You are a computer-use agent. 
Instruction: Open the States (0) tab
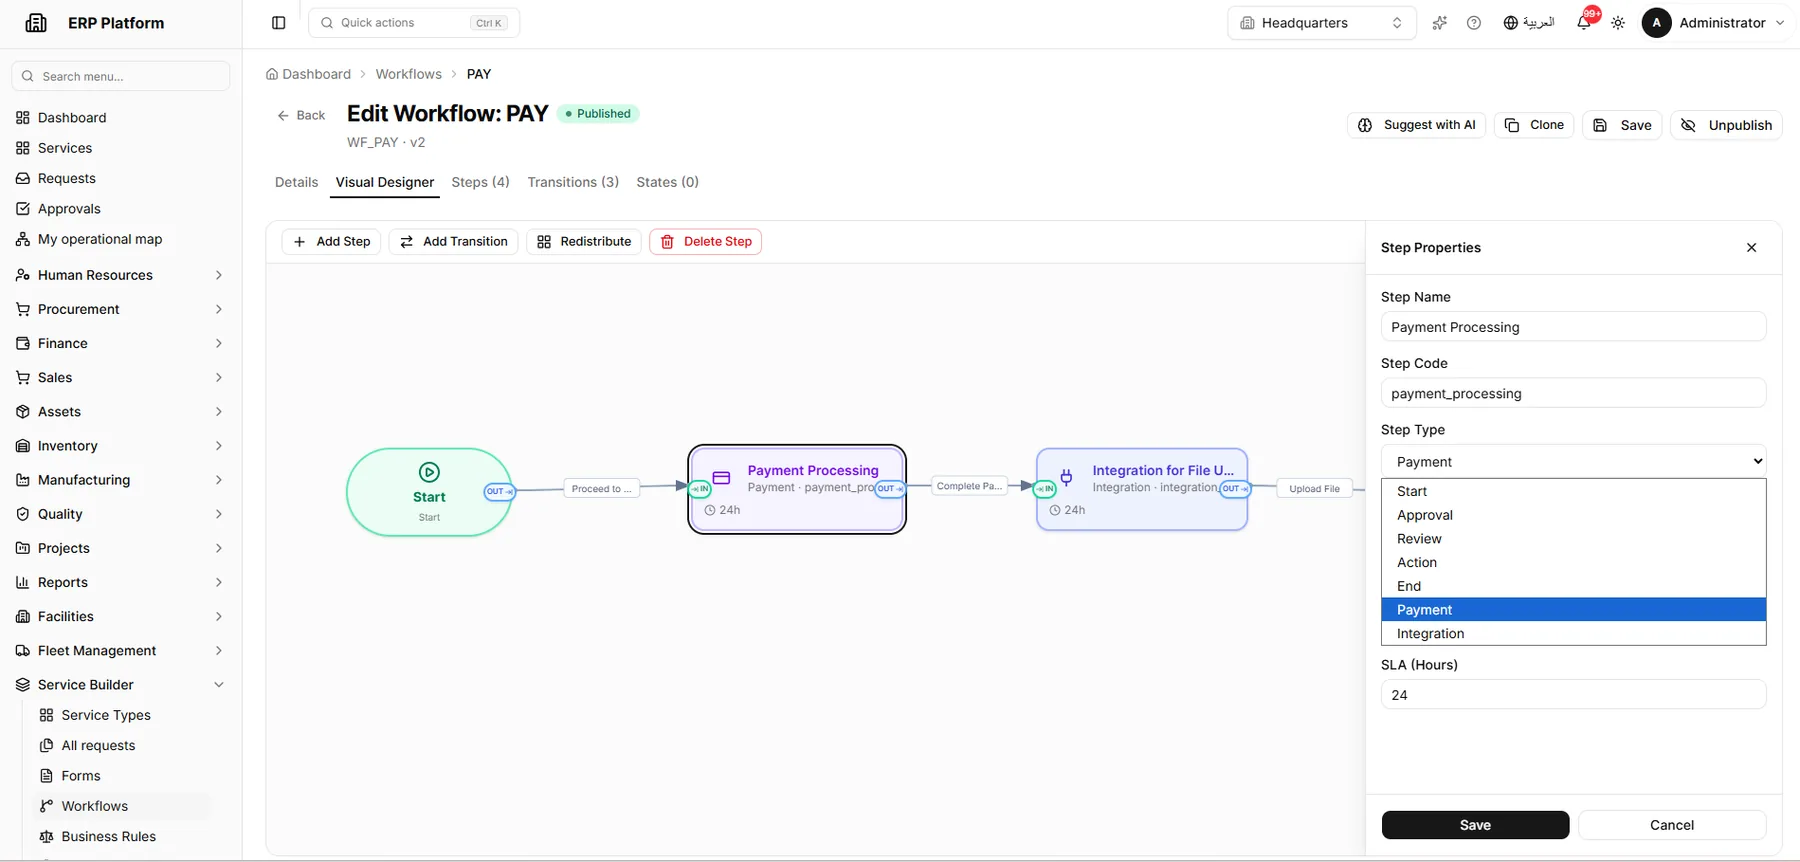667,182
